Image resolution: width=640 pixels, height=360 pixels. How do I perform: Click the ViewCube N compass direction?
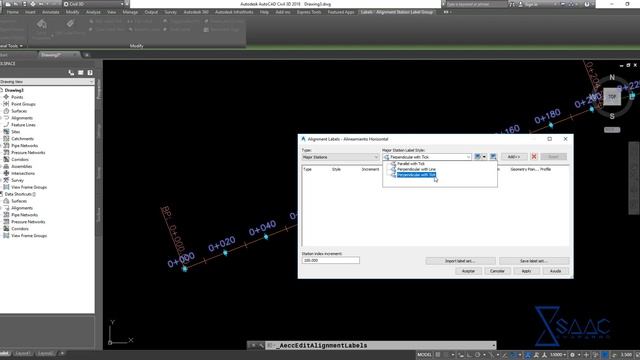(x=612, y=77)
